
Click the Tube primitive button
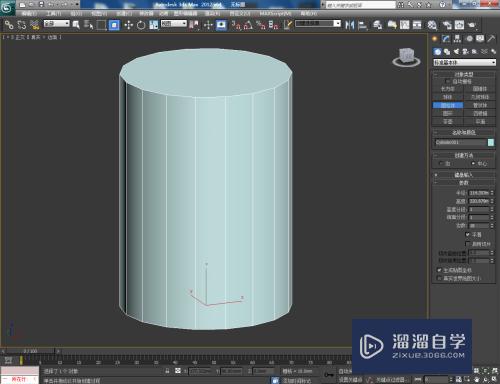pyautogui.click(x=480, y=105)
